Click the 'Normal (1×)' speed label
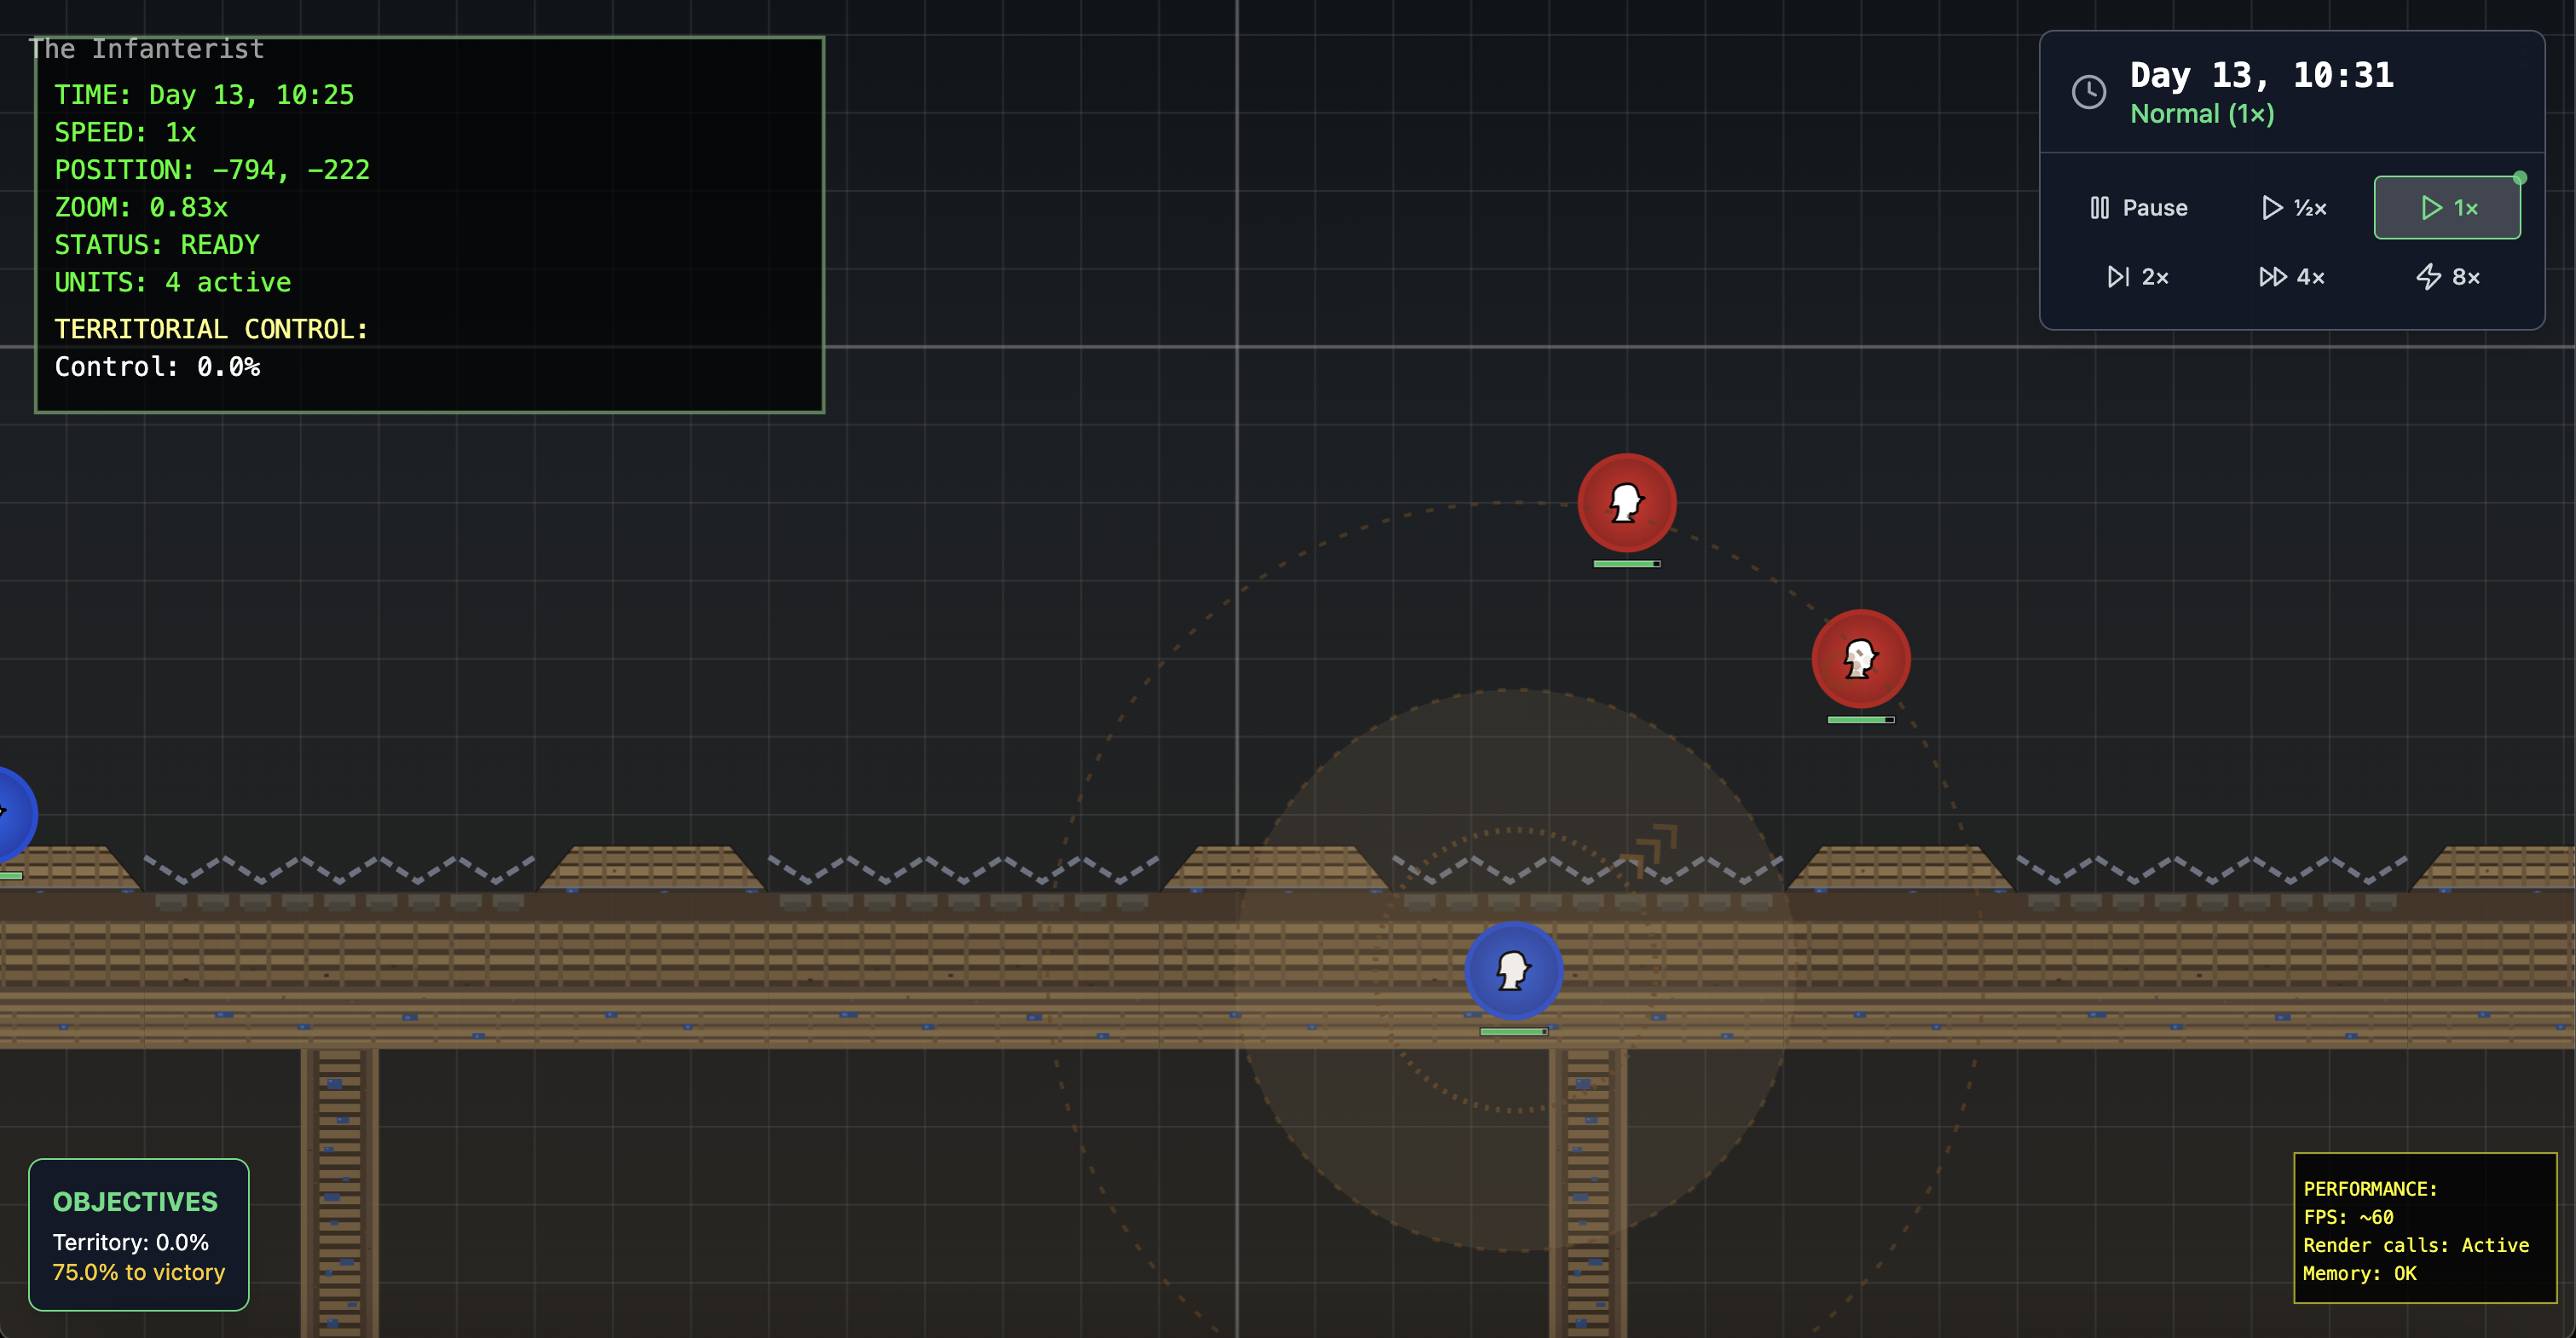 [2202, 114]
